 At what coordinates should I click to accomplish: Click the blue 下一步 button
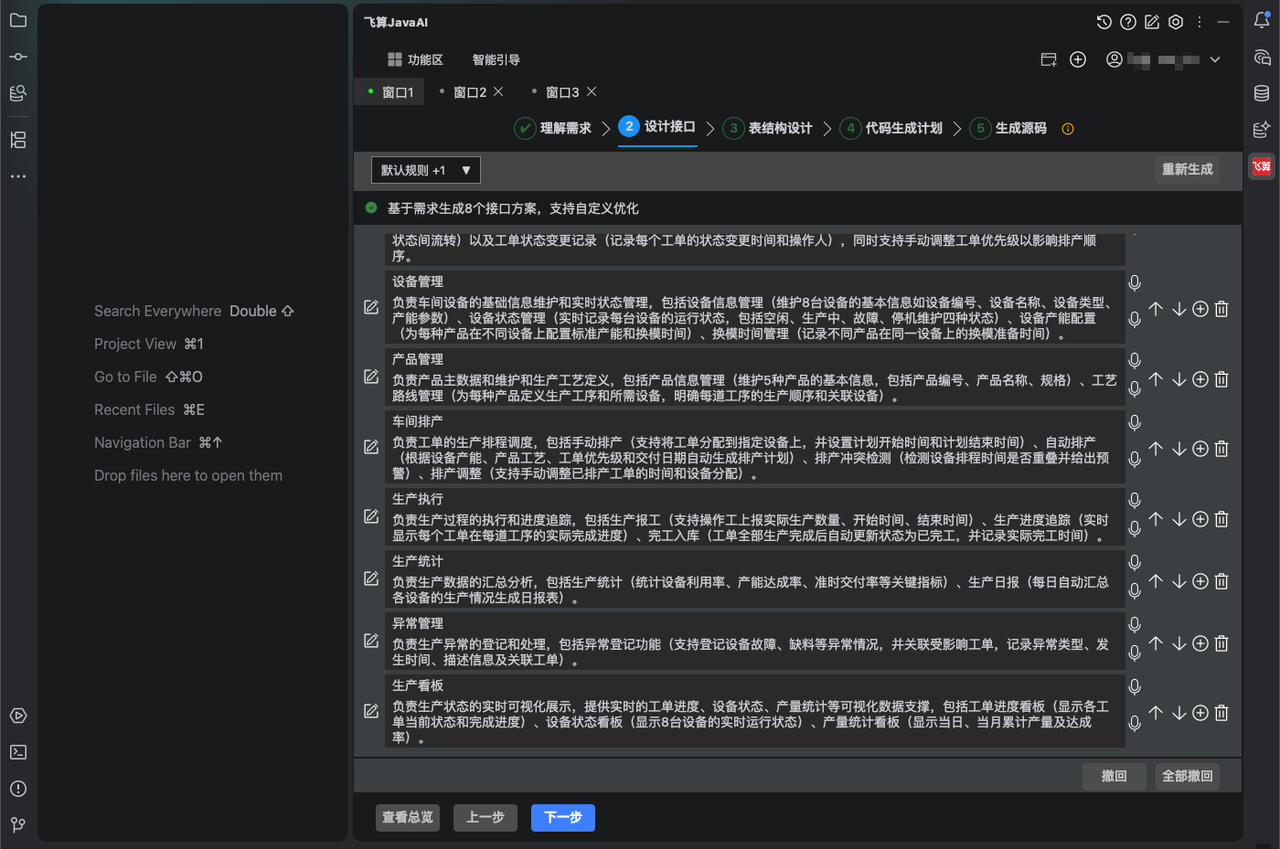[x=563, y=817]
